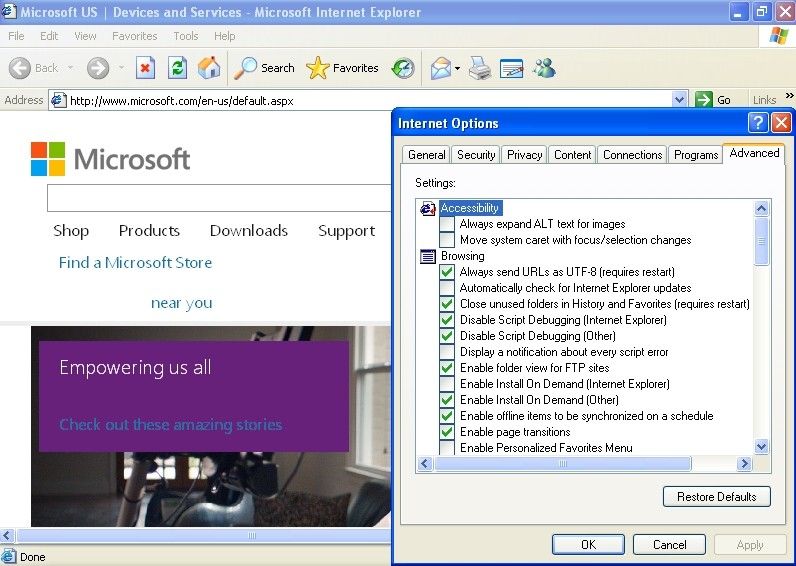Click the green Go arrow icon
This screenshot has width=796, height=566.
(x=704, y=99)
